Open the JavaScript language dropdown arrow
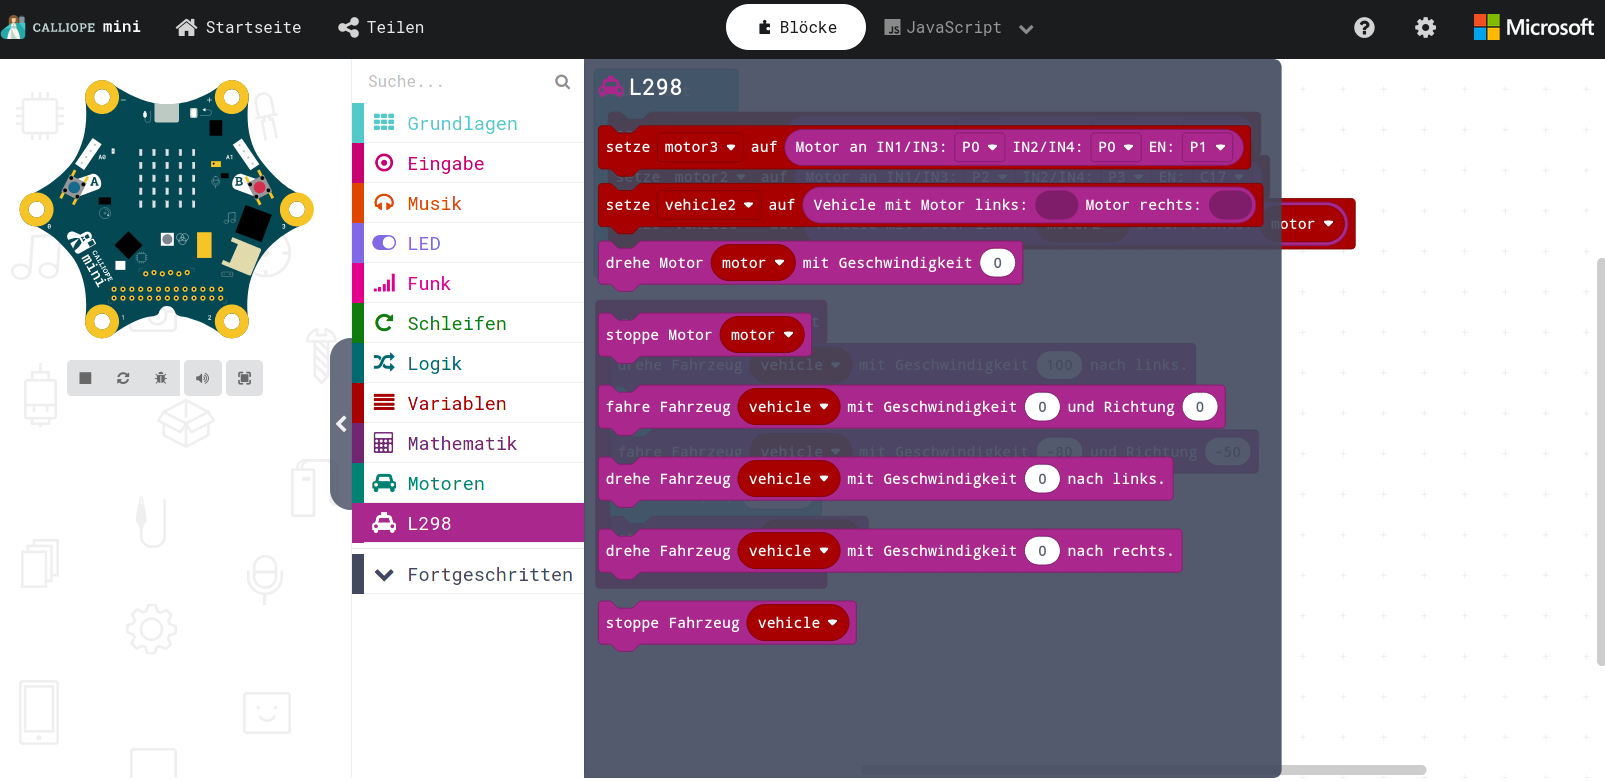The image size is (1605, 781). (x=1026, y=29)
